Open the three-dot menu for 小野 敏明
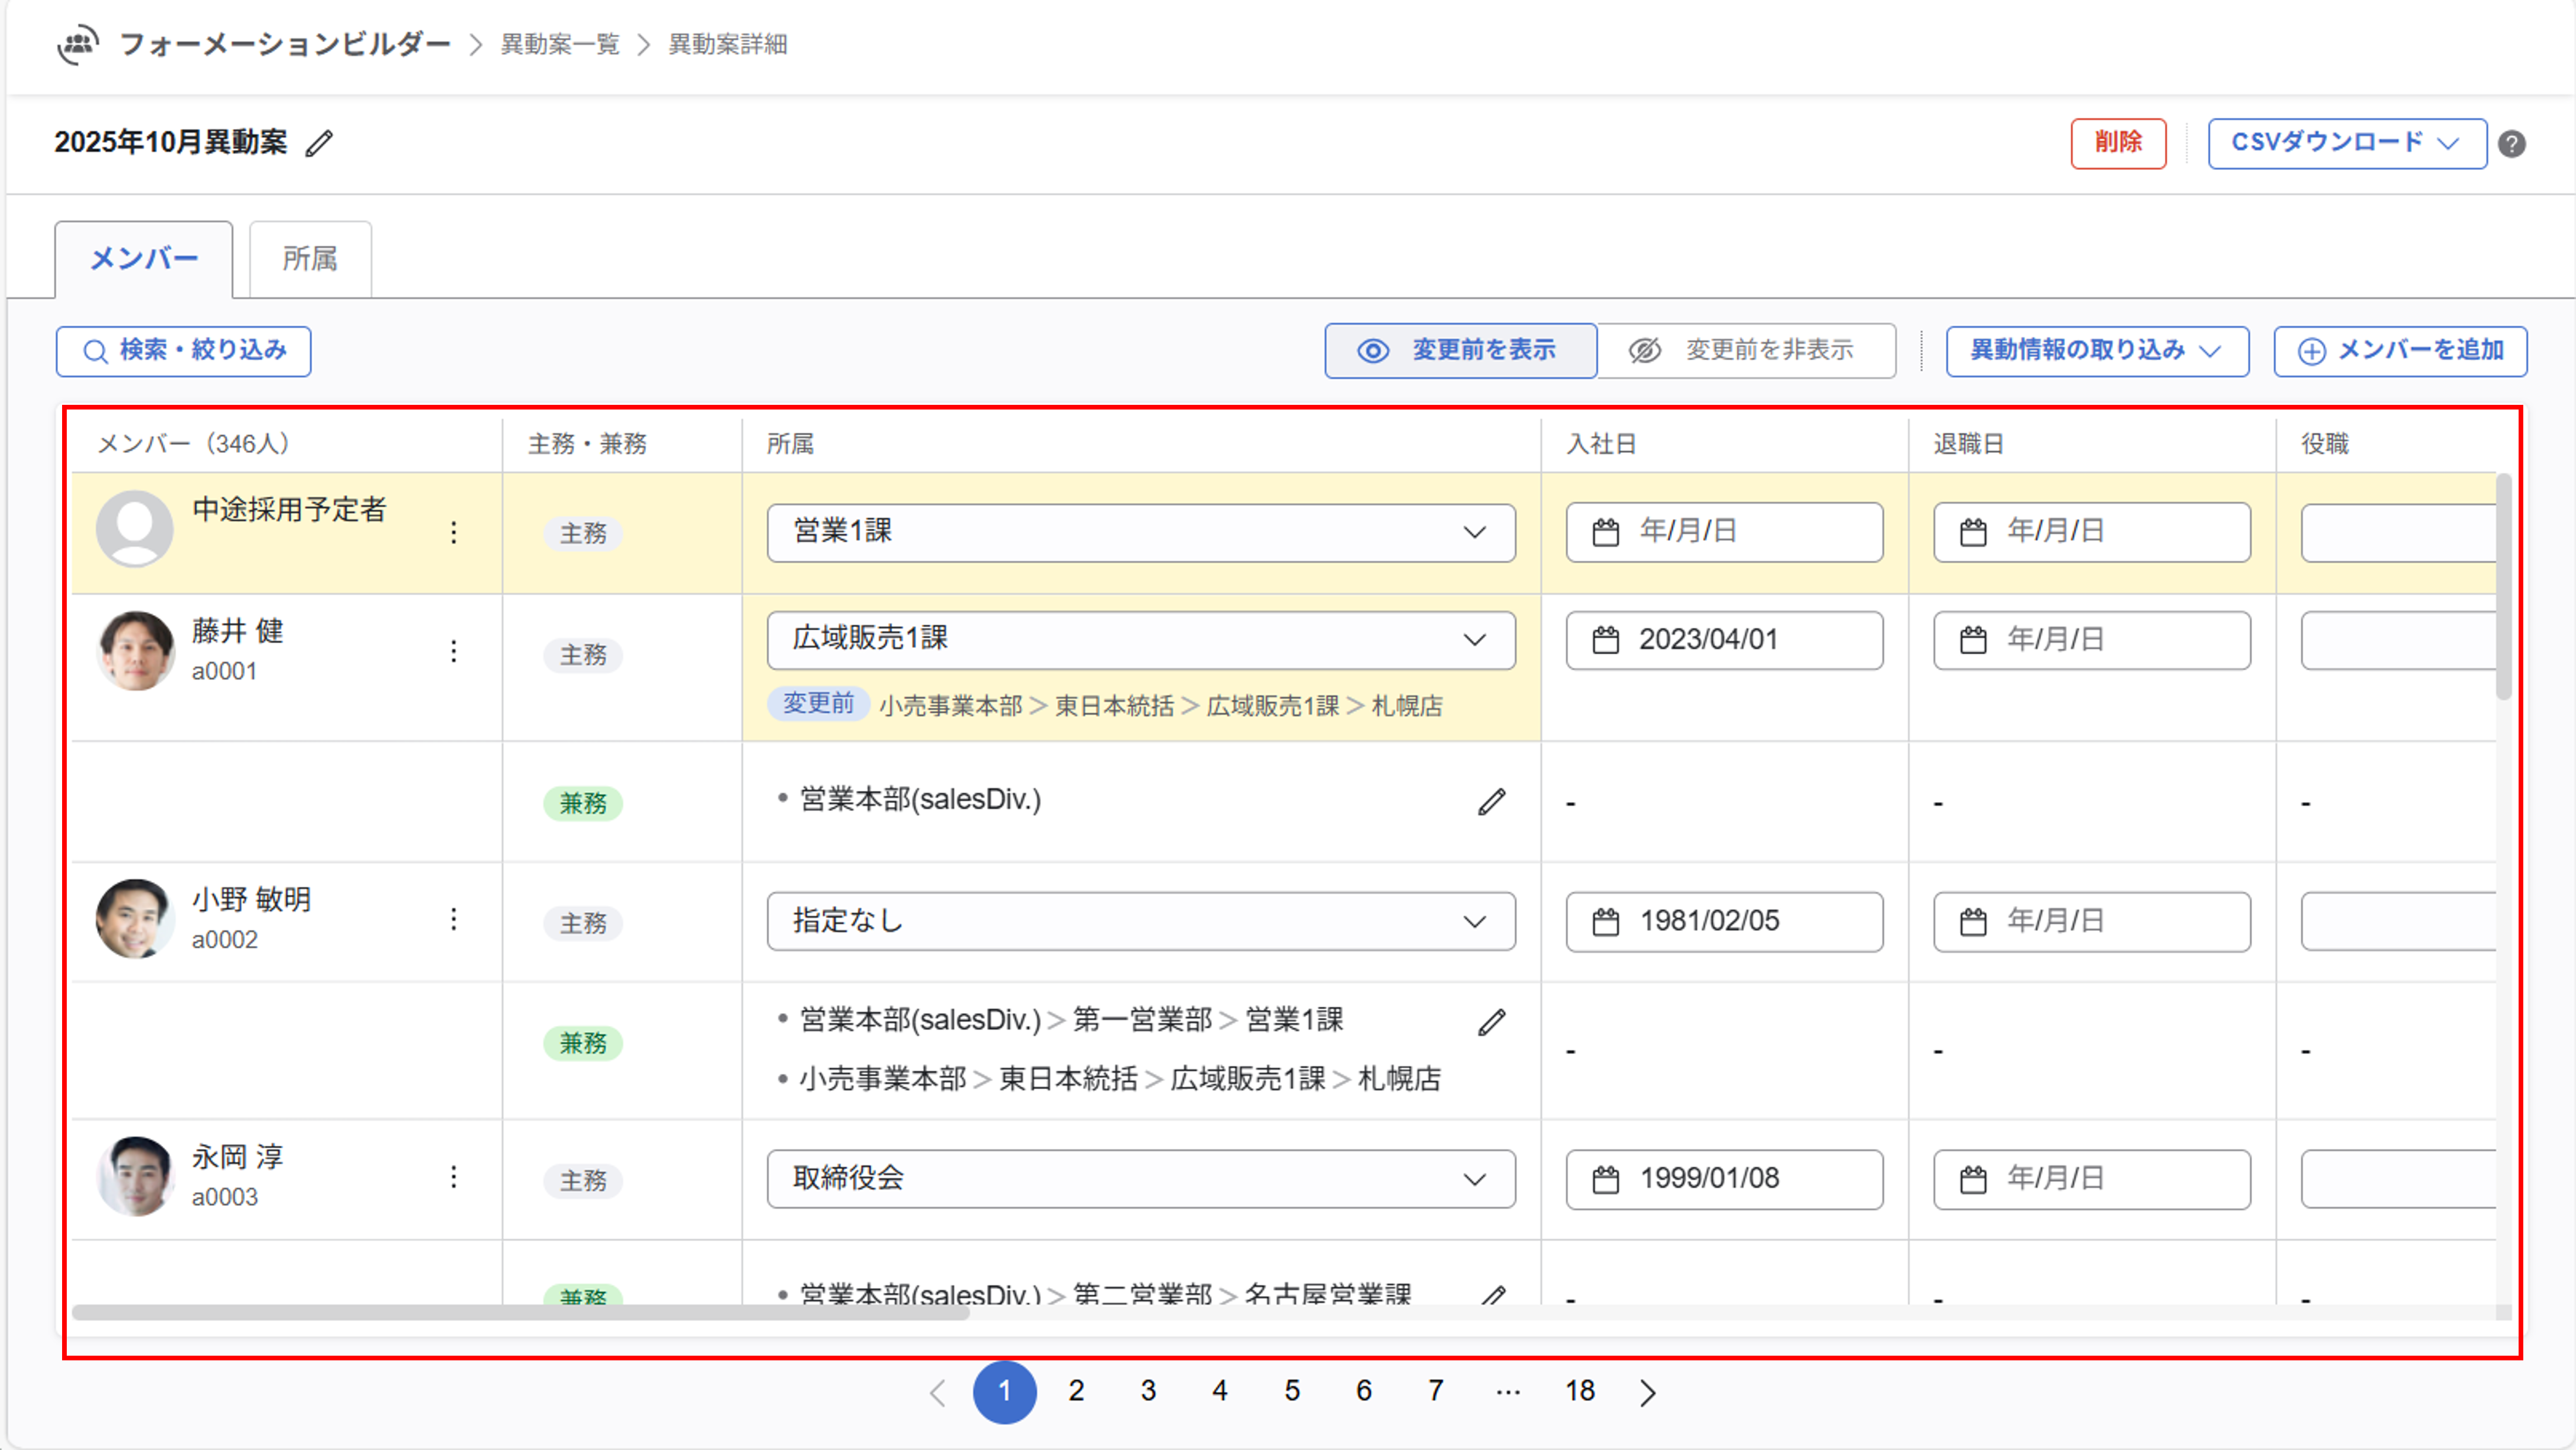 [x=454, y=919]
